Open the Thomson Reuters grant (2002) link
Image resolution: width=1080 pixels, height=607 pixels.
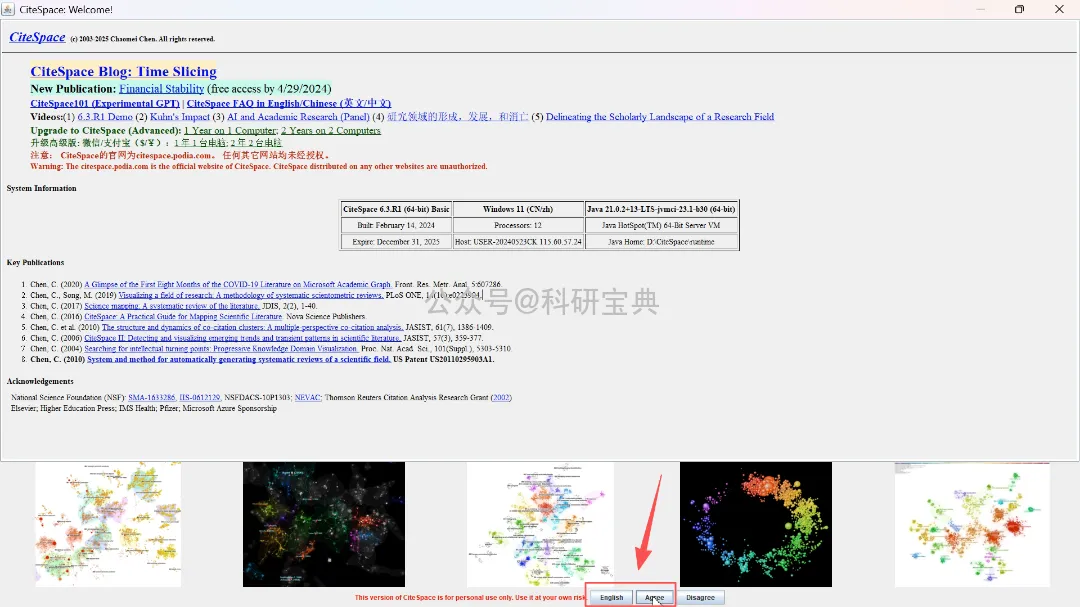[x=501, y=398]
